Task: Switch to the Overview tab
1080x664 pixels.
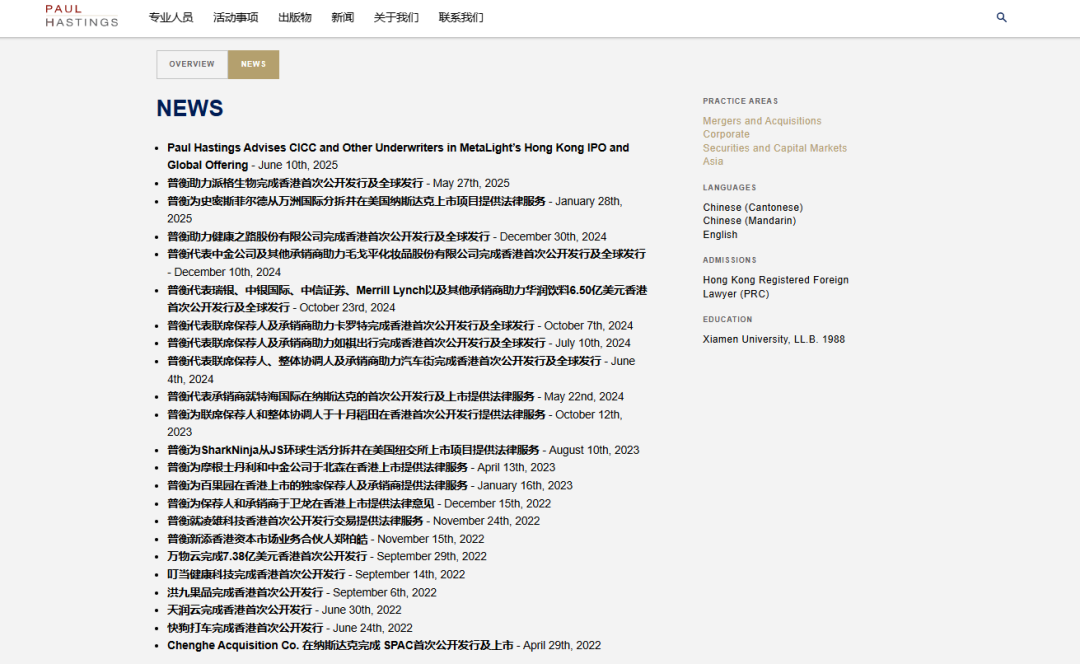Action: pyautogui.click(x=192, y=64)
